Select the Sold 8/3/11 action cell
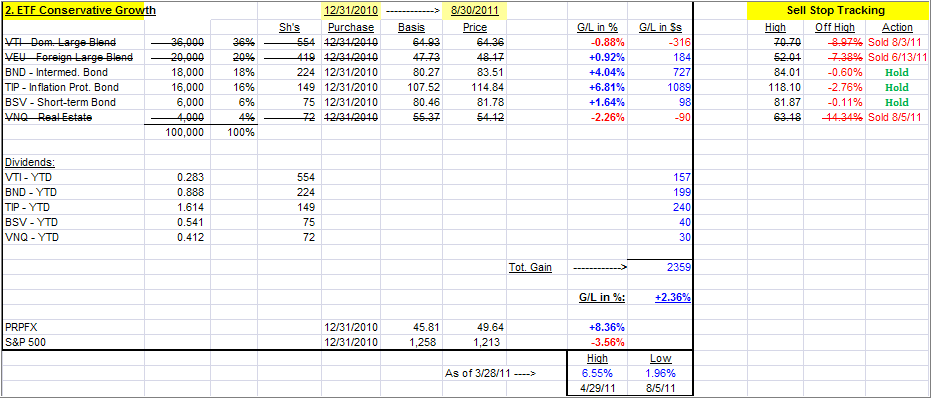Screen dimensions: 931x398 click(x=897, y=42)
